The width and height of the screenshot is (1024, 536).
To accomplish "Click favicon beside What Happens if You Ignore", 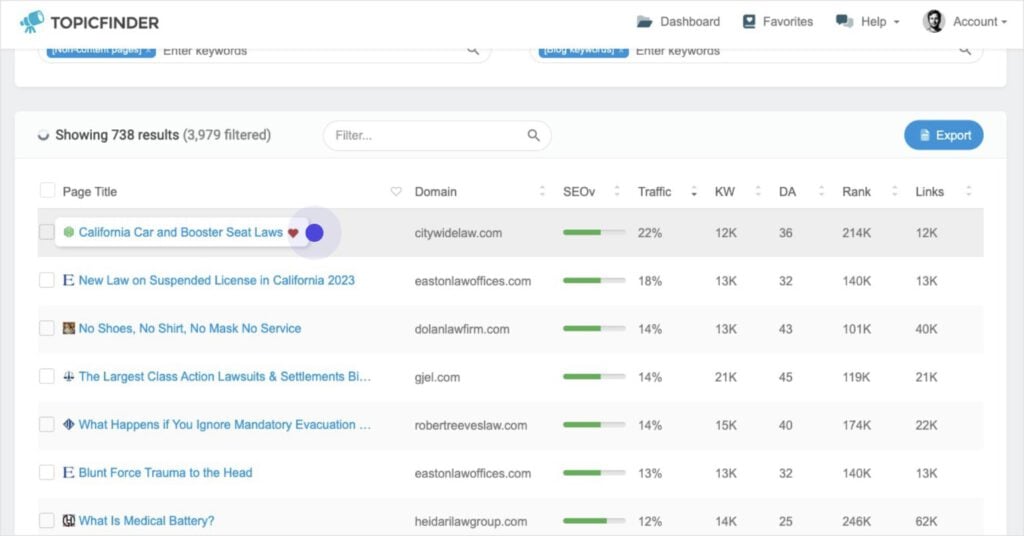I will coord(68,424).
